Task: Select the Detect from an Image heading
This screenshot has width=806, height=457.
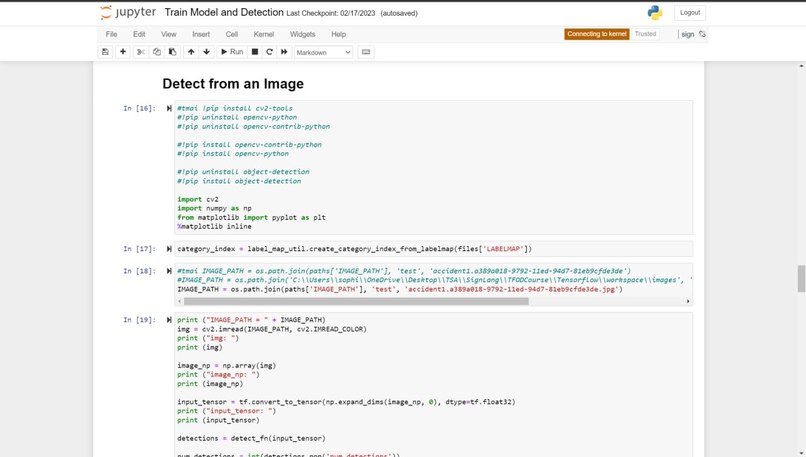Action: click(233, 84)
